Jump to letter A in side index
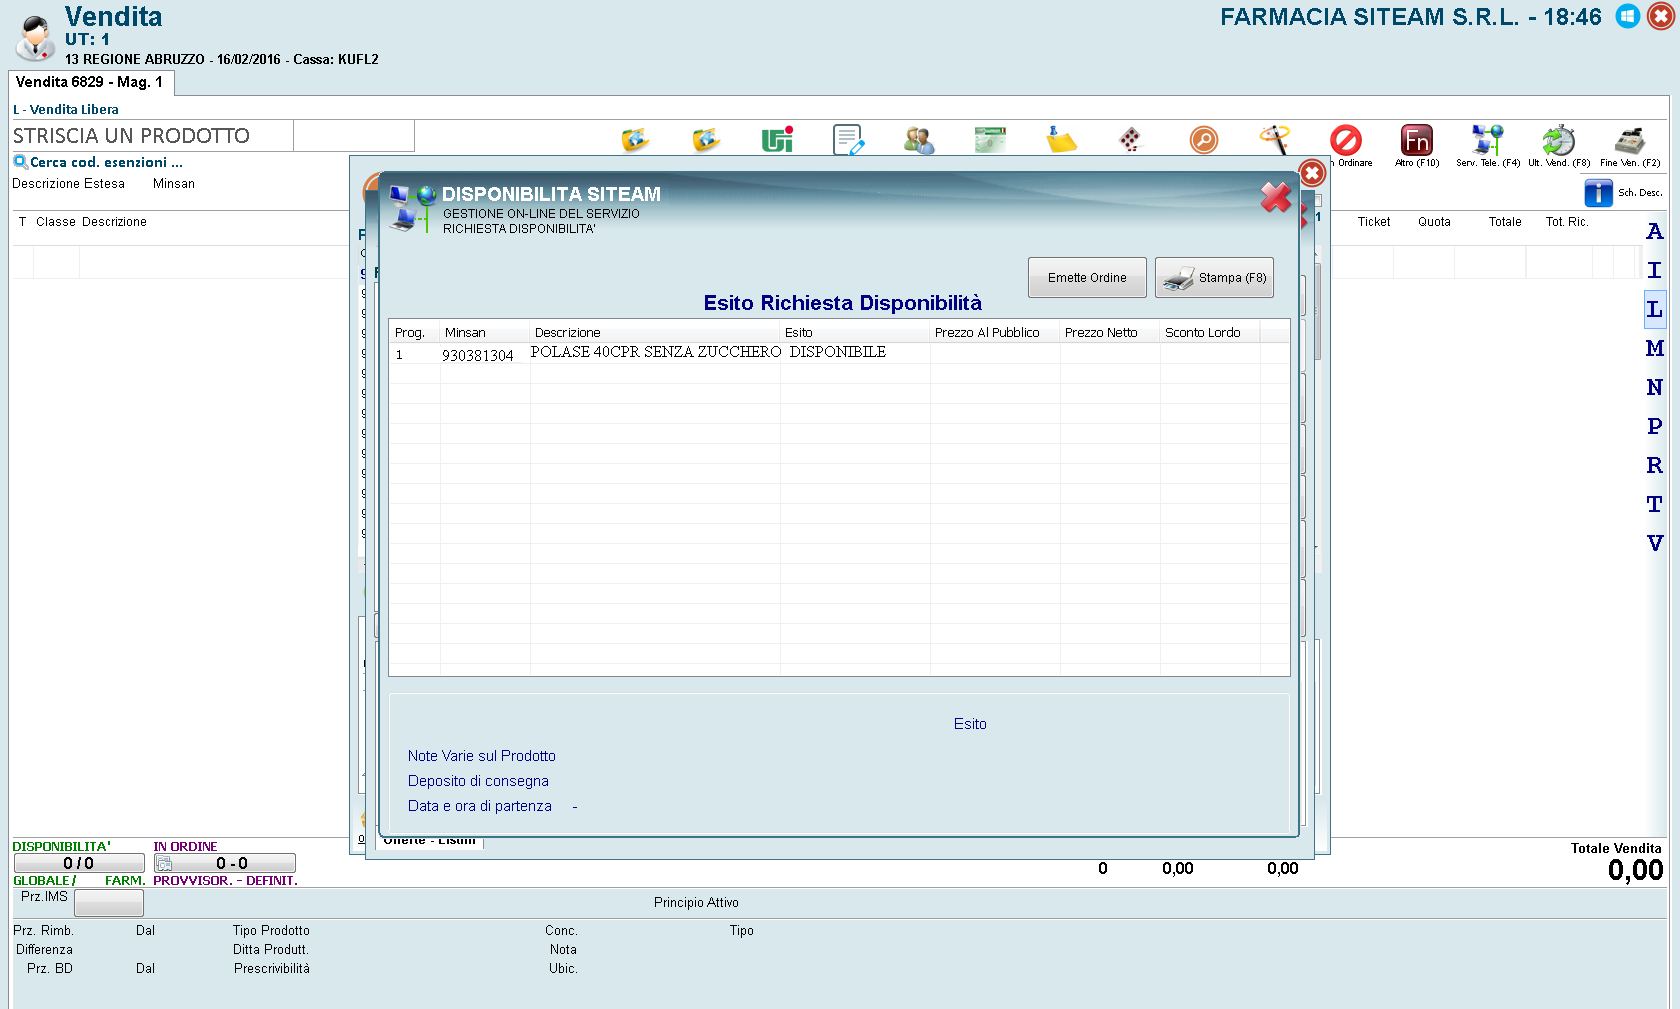Image resolution: width=1680 pixels, height=1009 pixels. tap(1655, 231)
